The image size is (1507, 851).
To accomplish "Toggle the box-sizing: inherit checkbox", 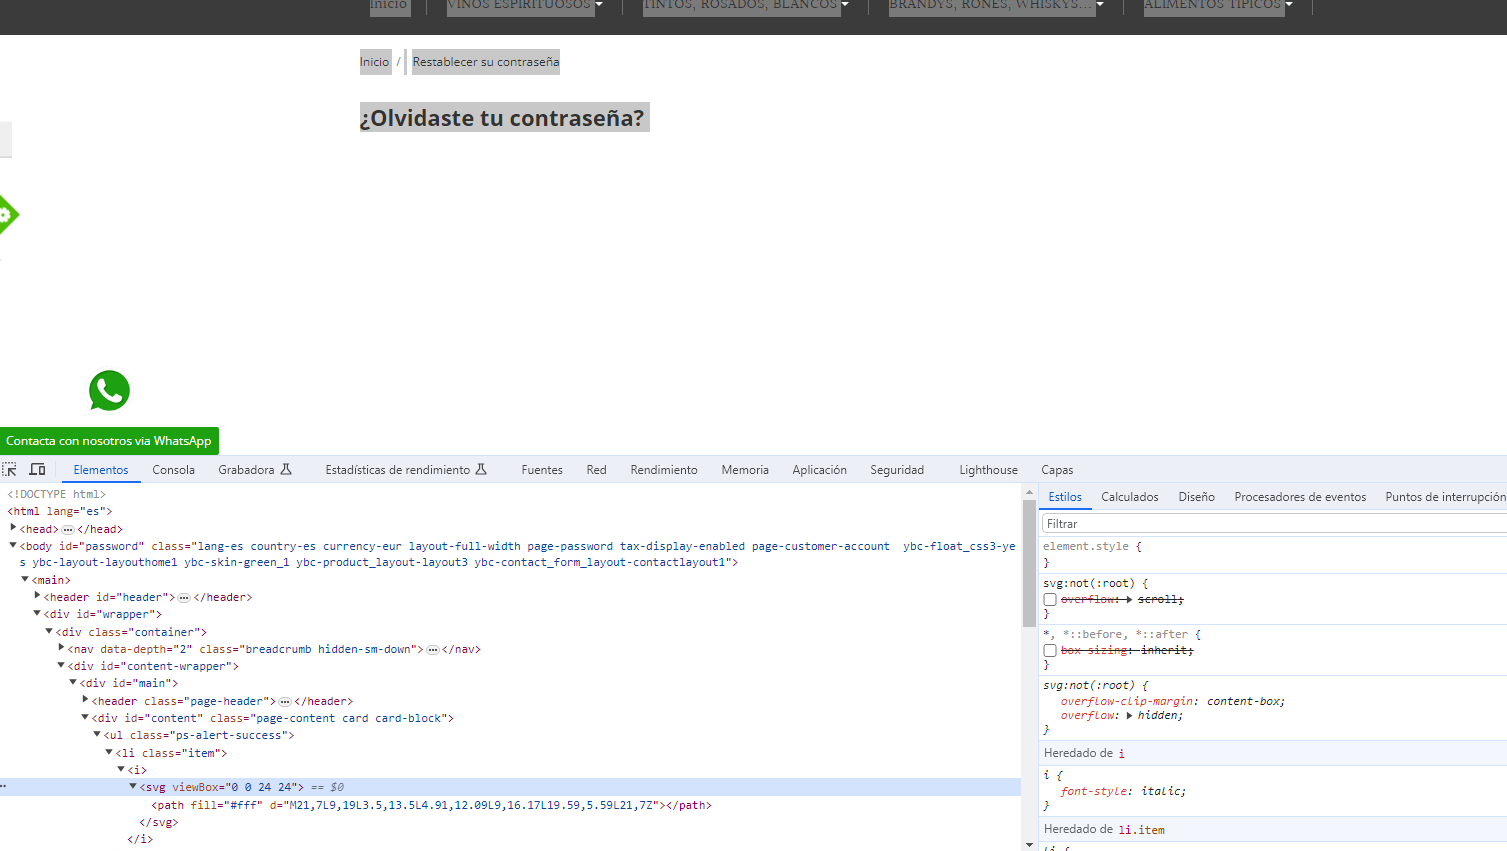I will [x=1050, y=651].
